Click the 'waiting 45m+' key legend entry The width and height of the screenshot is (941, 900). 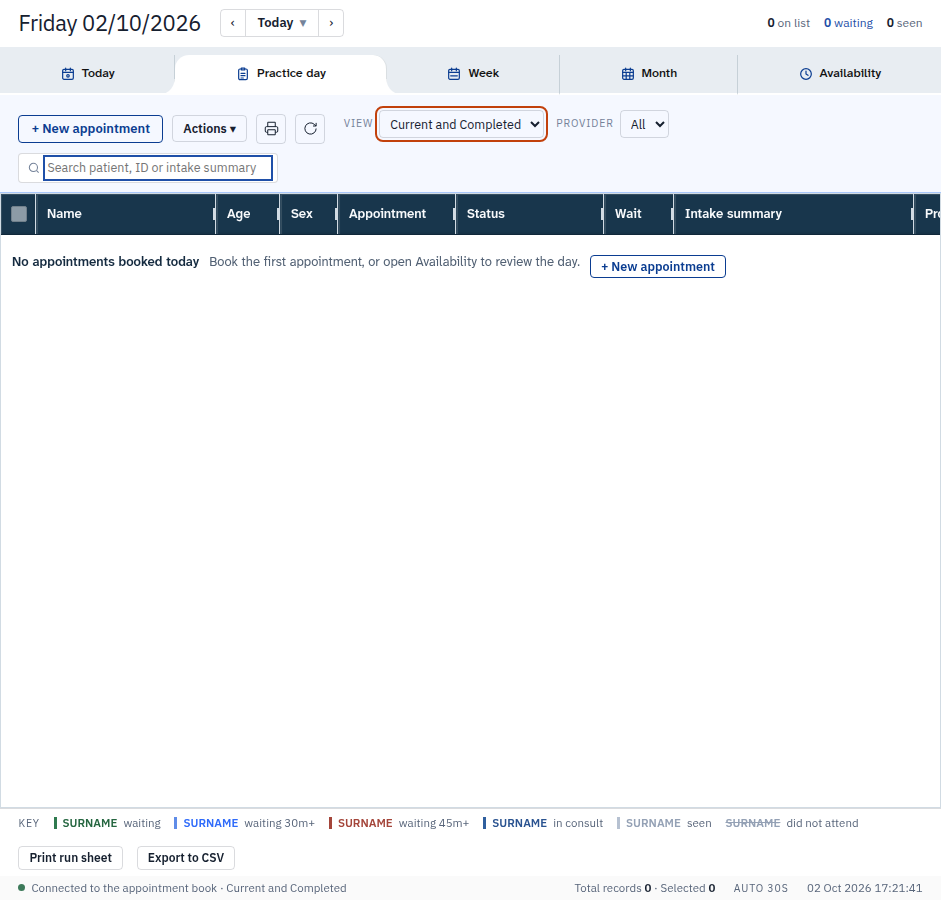(399, 823)
